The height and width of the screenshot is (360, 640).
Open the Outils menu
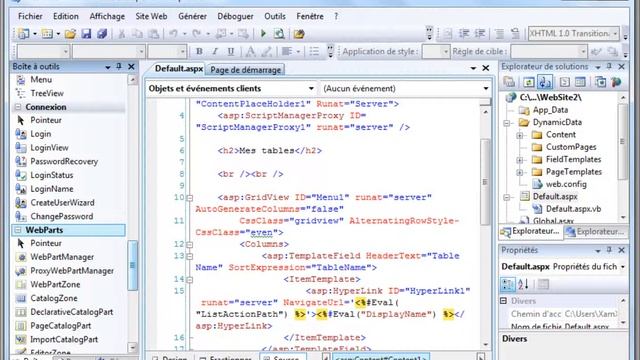[275, 16]
